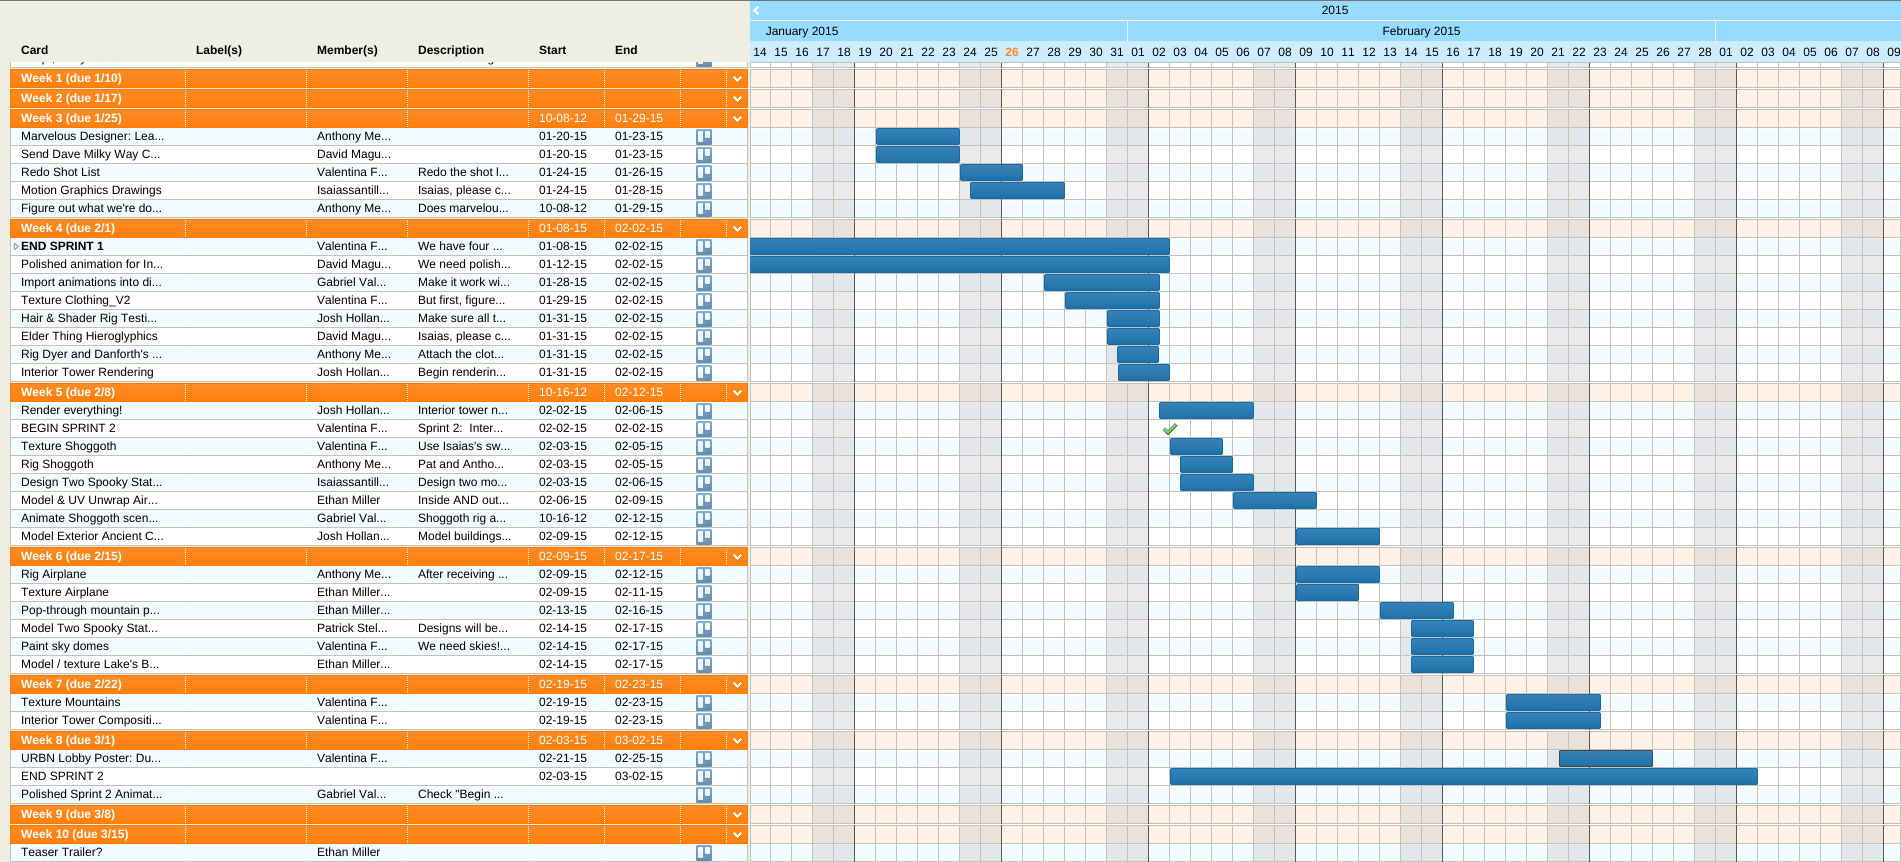Open Trello card icon for Redo Shot List

click(x=704, y=173)
